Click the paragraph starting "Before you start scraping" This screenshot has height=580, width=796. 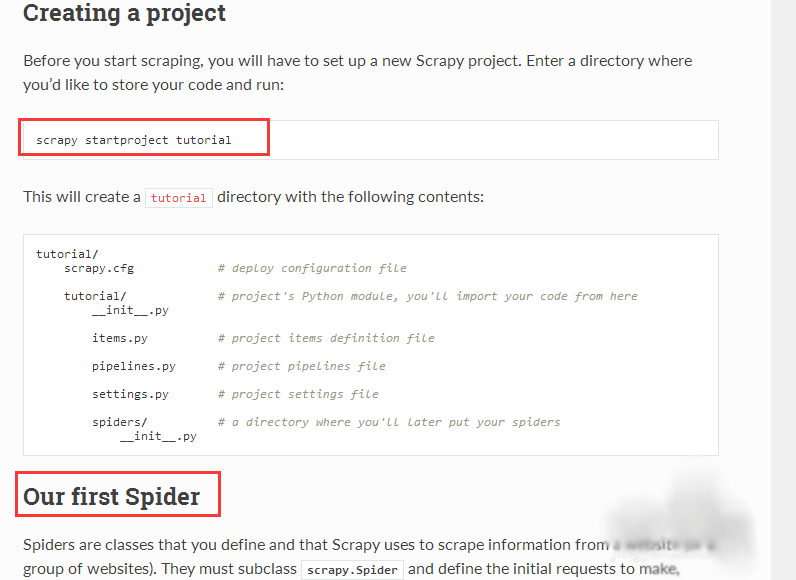pyautogui.click(x=357, y=72)
